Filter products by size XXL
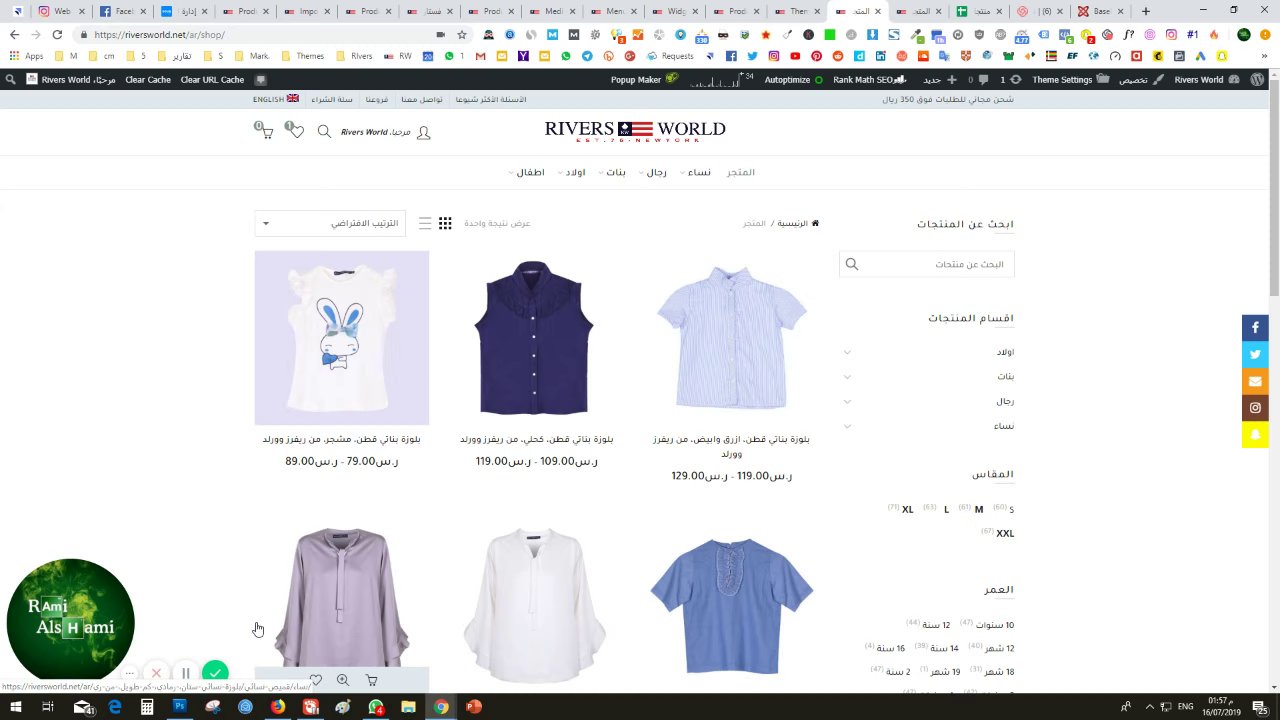 (x=1005, y=533)
